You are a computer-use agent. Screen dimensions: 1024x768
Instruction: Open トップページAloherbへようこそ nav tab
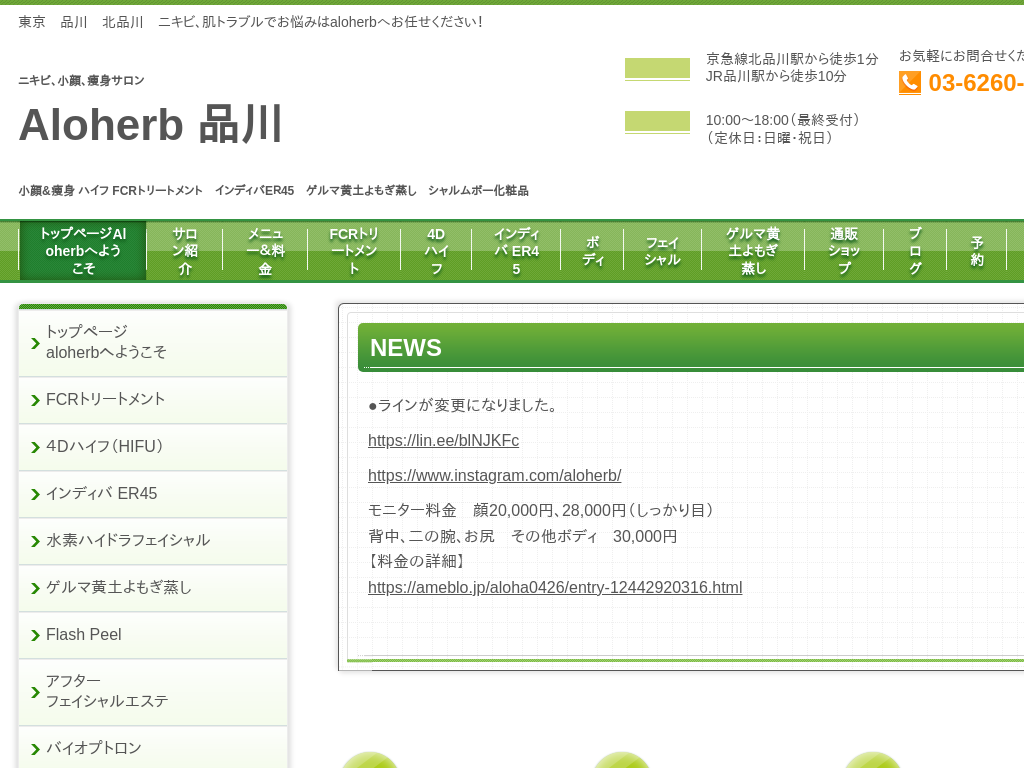click(83, 251)
